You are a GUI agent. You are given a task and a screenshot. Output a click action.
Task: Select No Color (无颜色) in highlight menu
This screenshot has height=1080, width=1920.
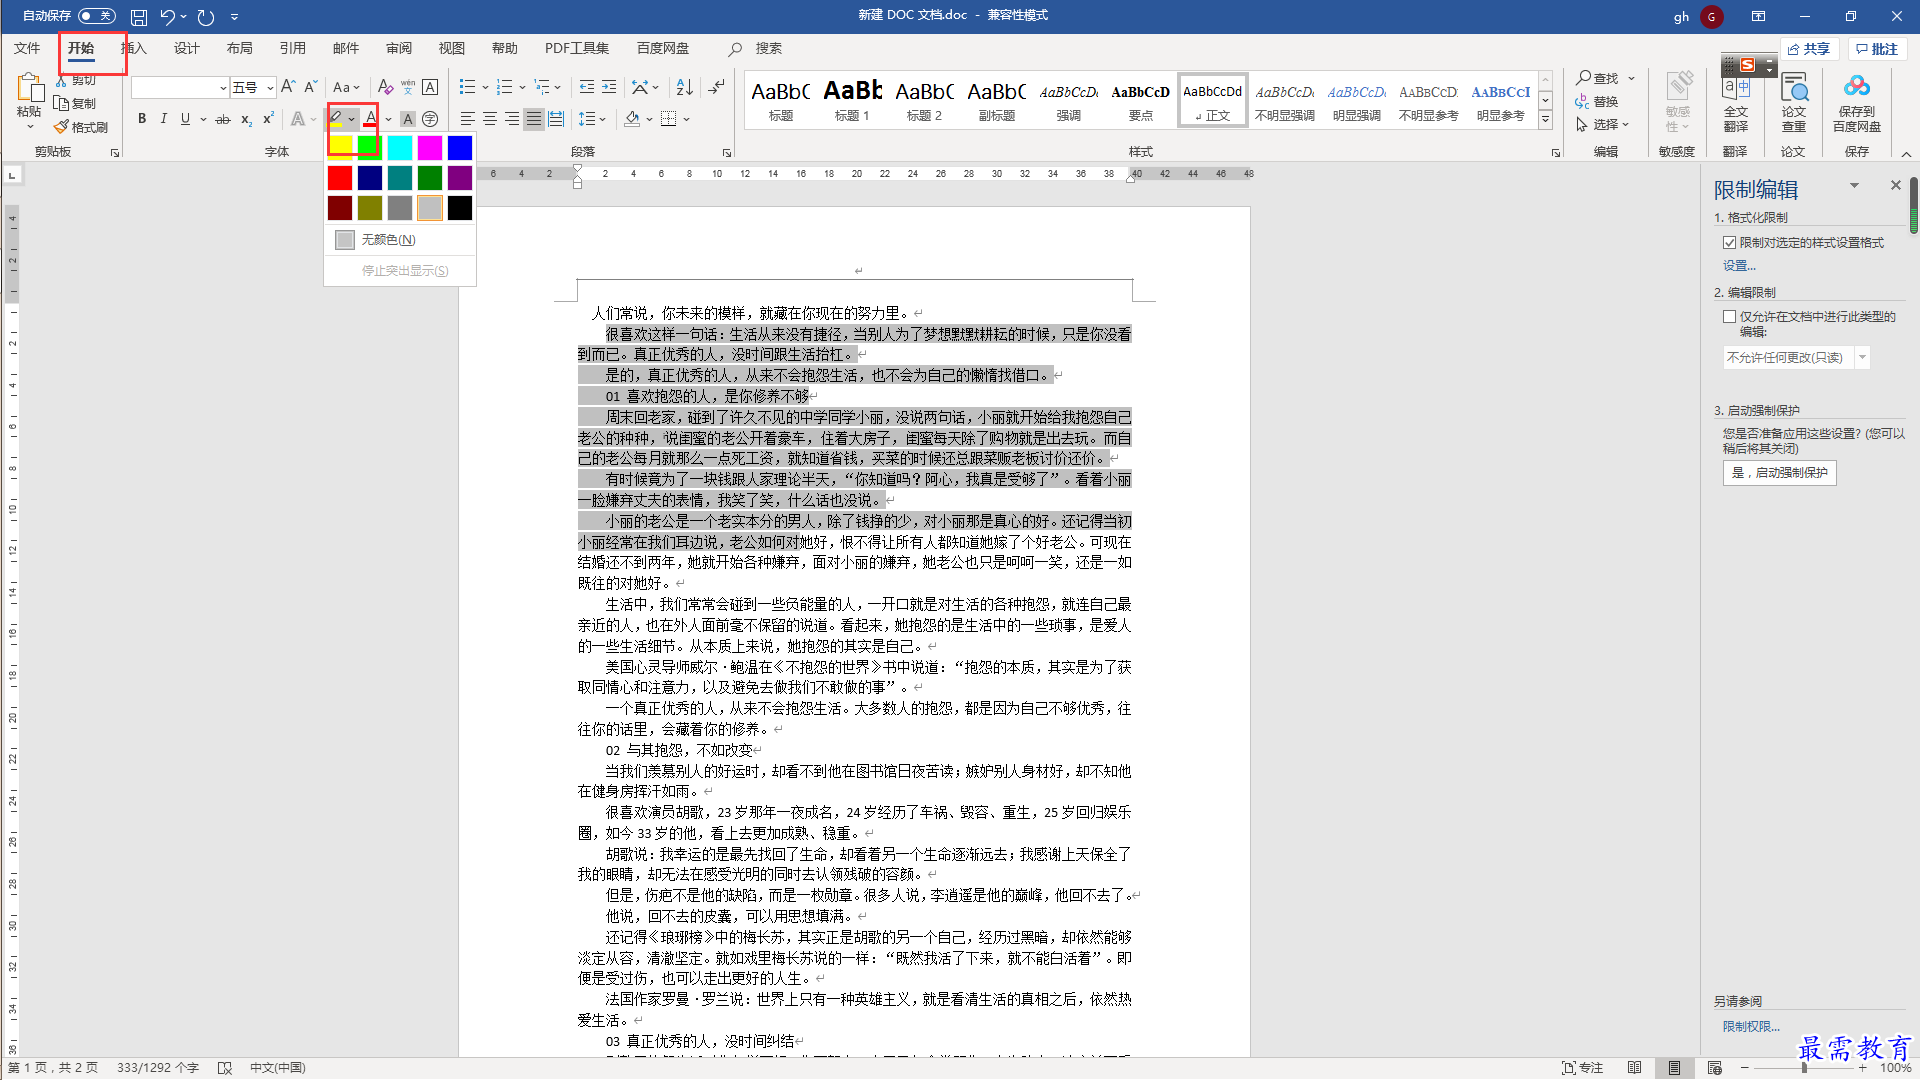400,240
